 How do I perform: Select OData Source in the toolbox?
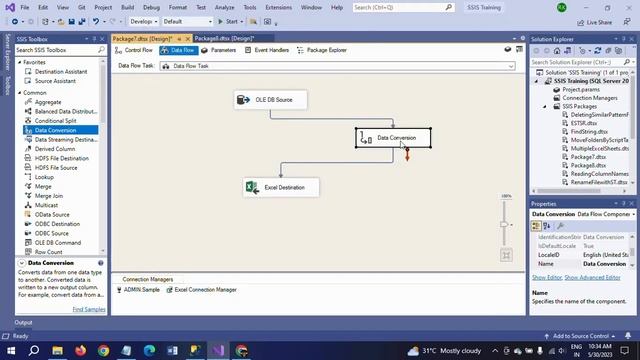tap(52, 215)
